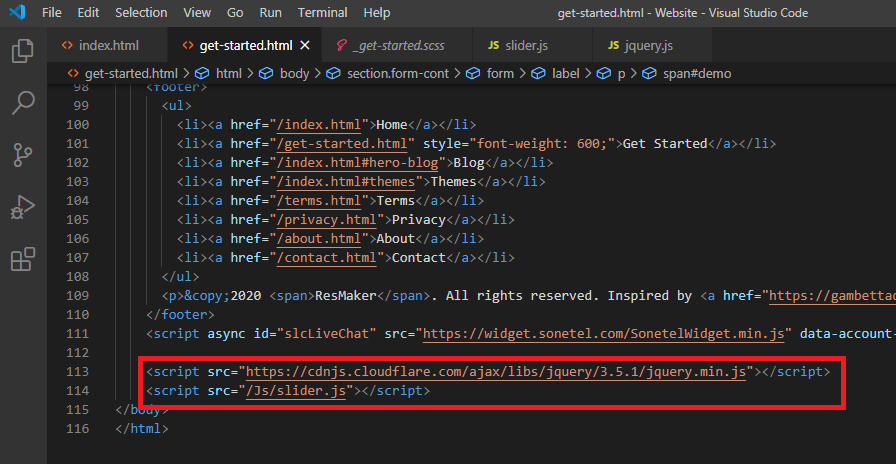Click the closing footer tag on line 110

[181, 315]
